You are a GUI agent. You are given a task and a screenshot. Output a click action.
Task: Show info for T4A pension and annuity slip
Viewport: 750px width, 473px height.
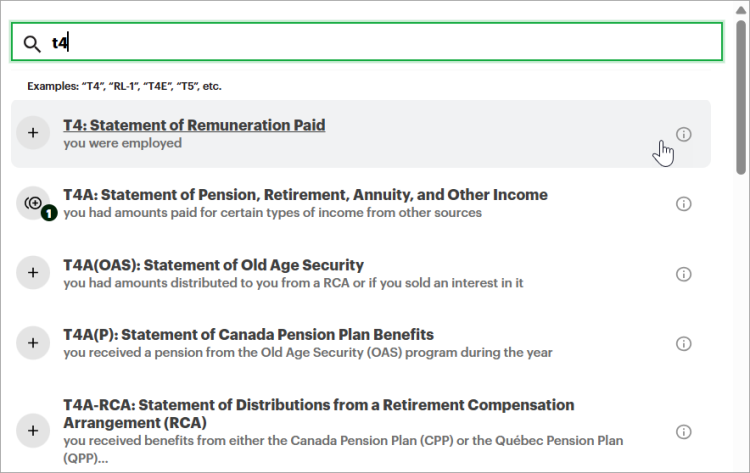click(684, 204)
